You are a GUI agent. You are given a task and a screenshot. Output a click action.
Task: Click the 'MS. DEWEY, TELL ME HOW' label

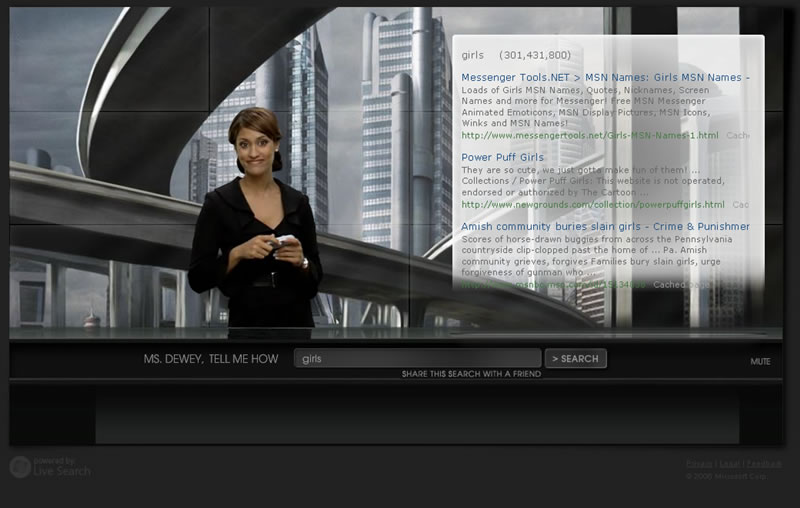click(x=211, y=359)
